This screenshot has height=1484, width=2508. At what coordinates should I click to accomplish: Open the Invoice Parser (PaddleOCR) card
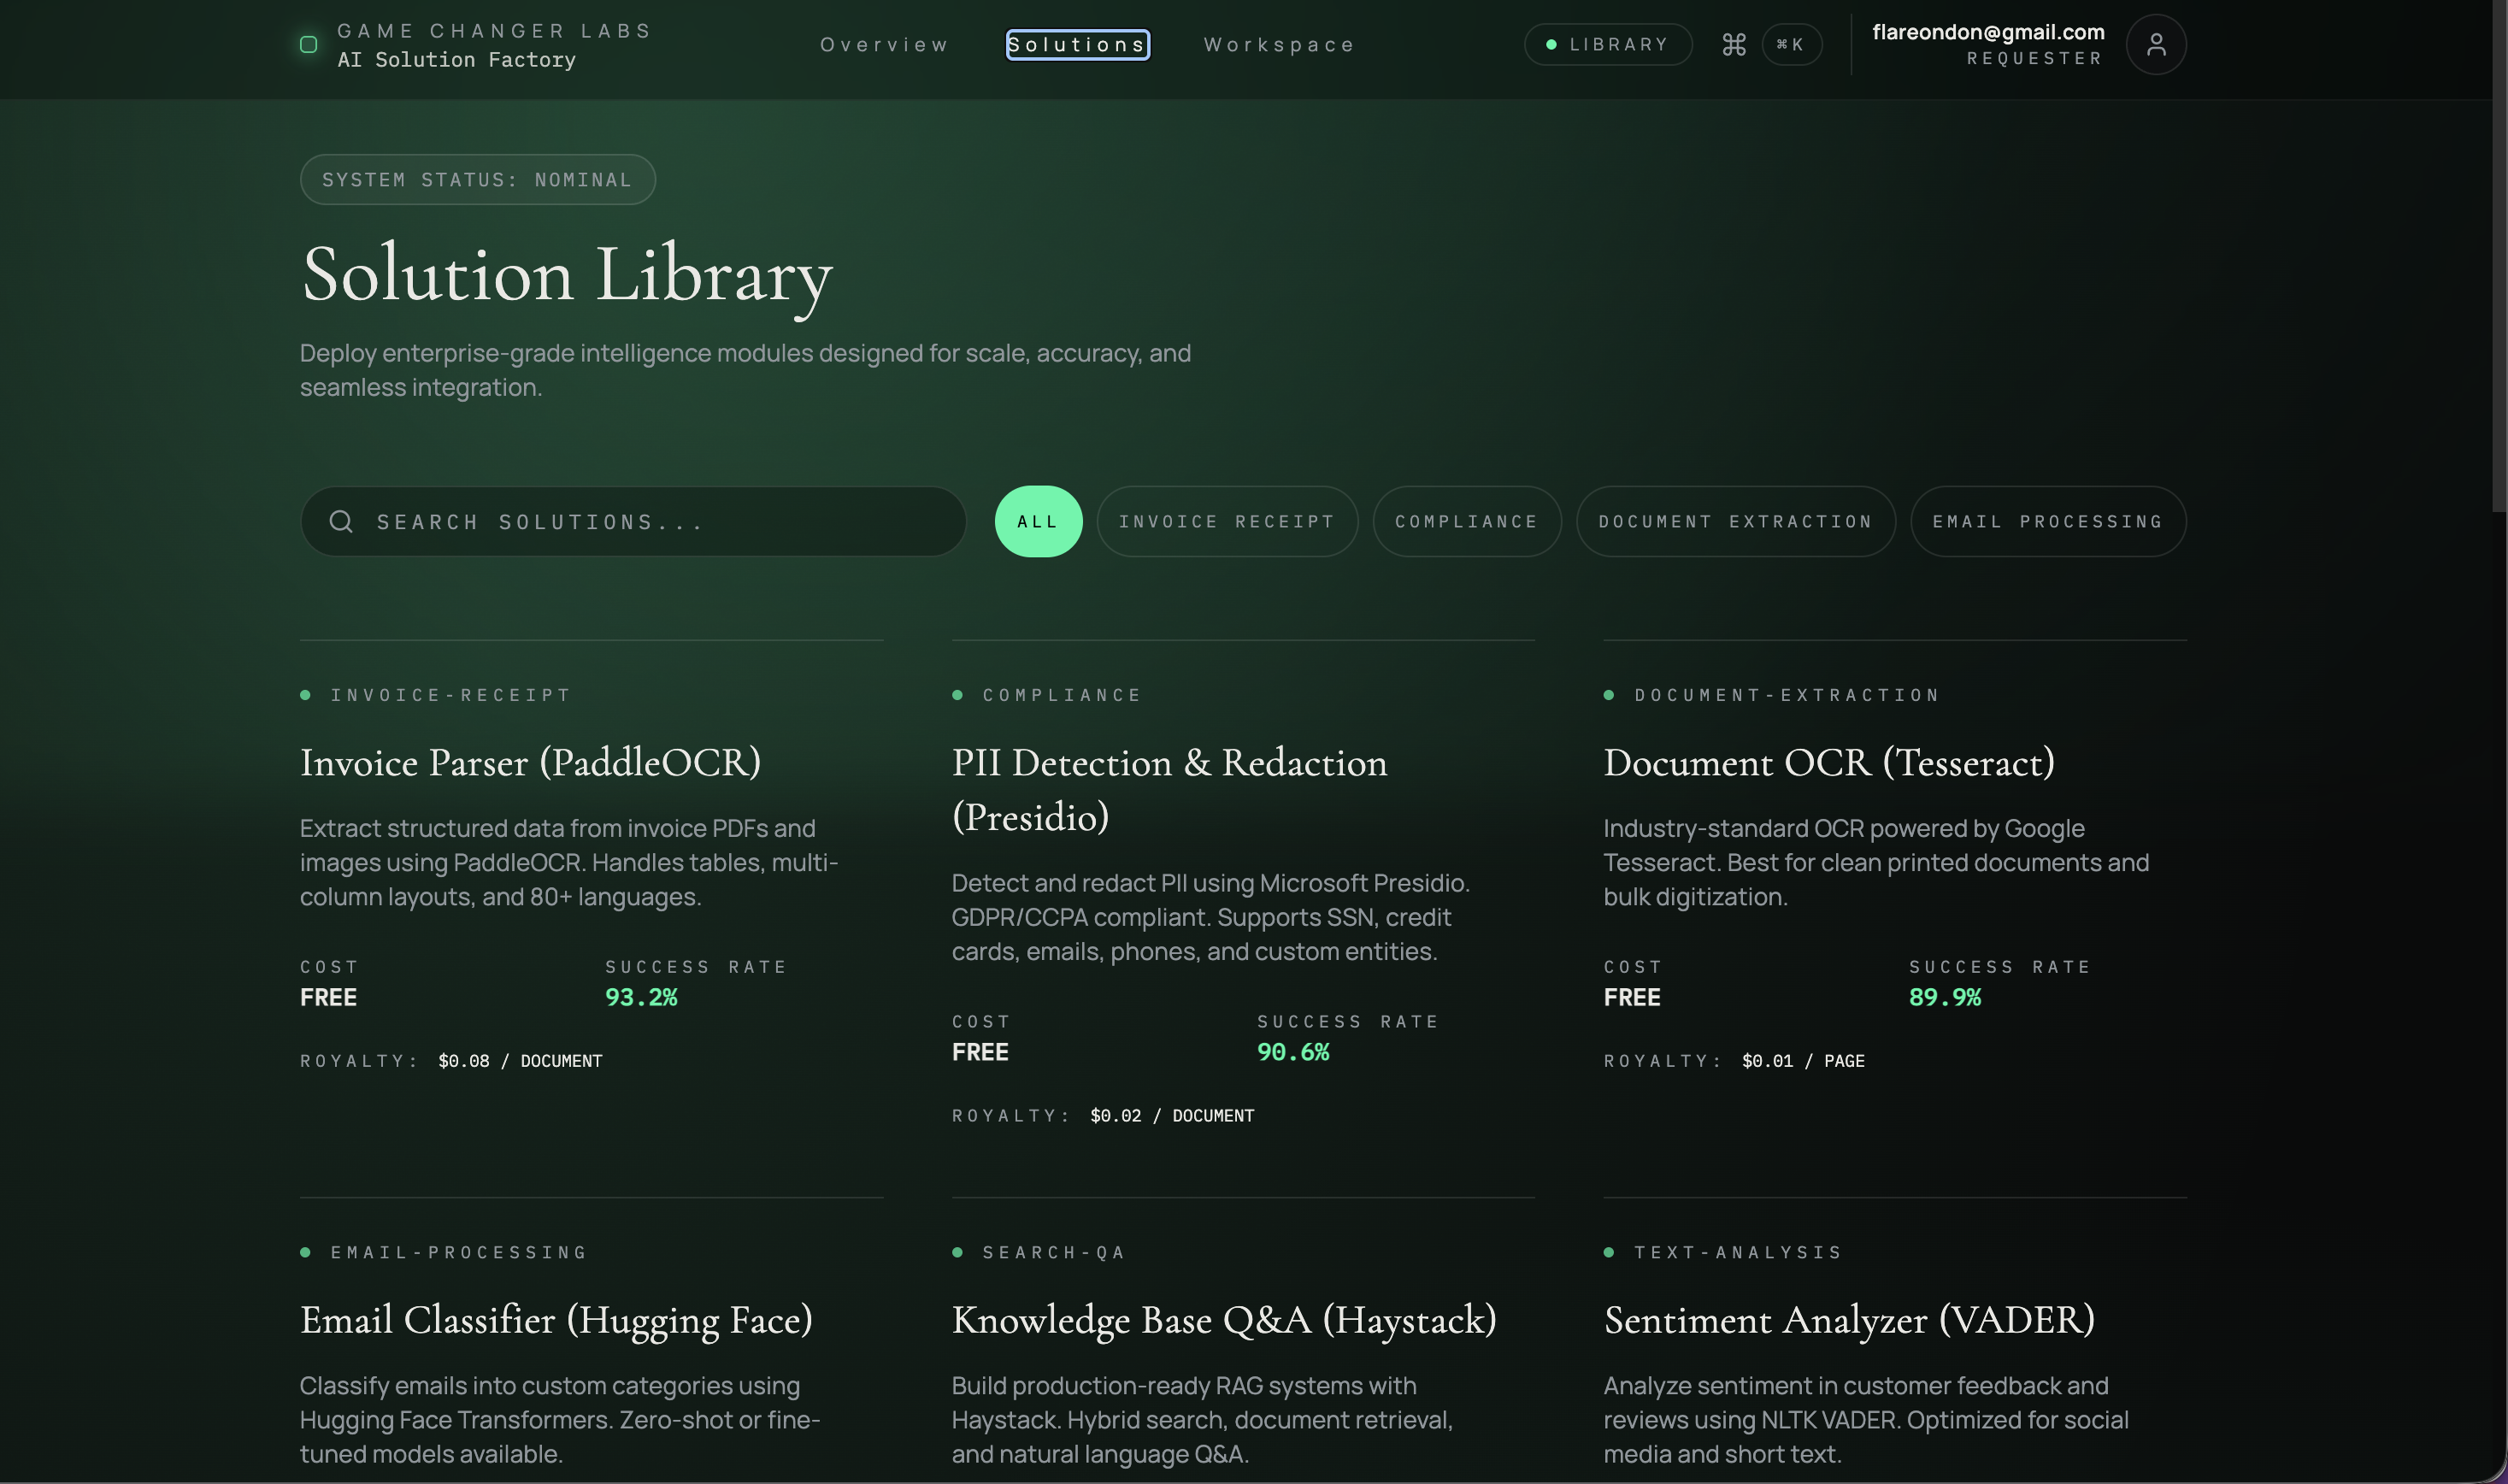tap(530, 763)
